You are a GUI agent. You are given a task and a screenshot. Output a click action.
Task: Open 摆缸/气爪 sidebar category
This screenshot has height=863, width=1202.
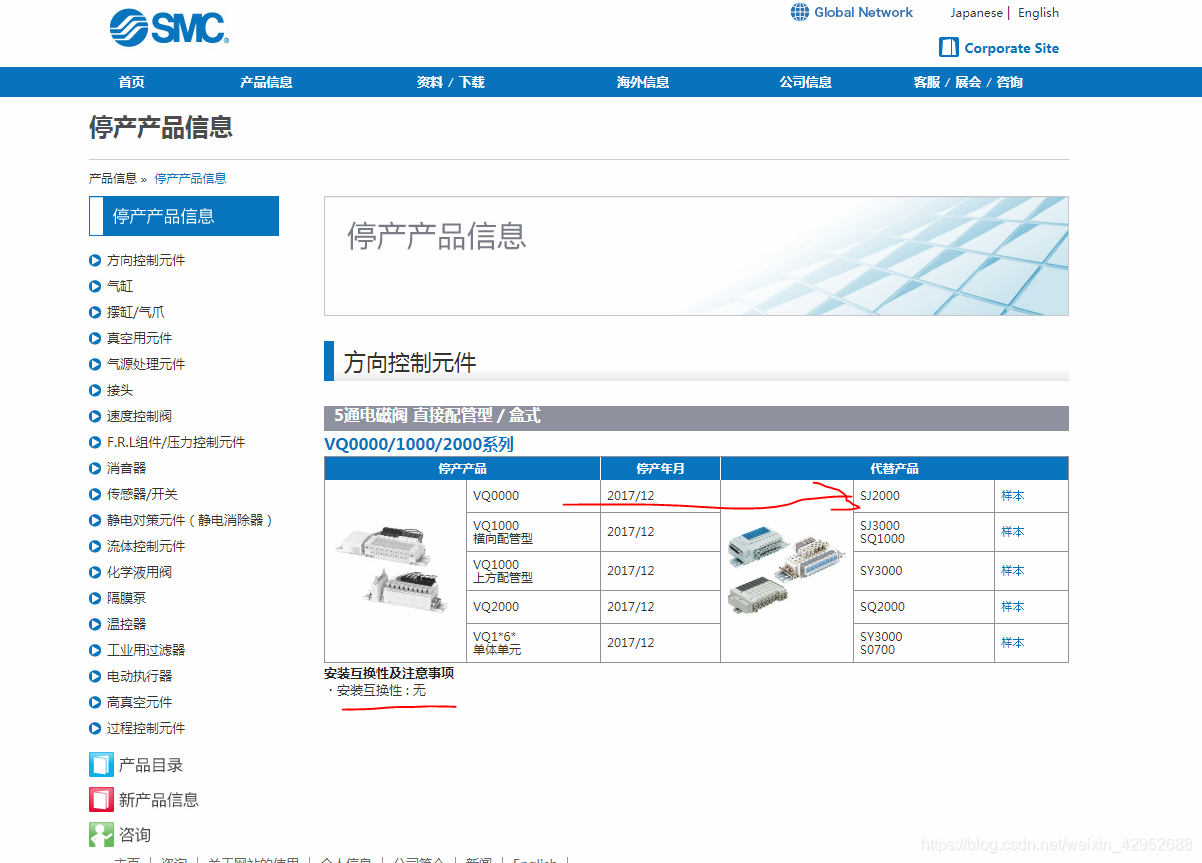136,312
